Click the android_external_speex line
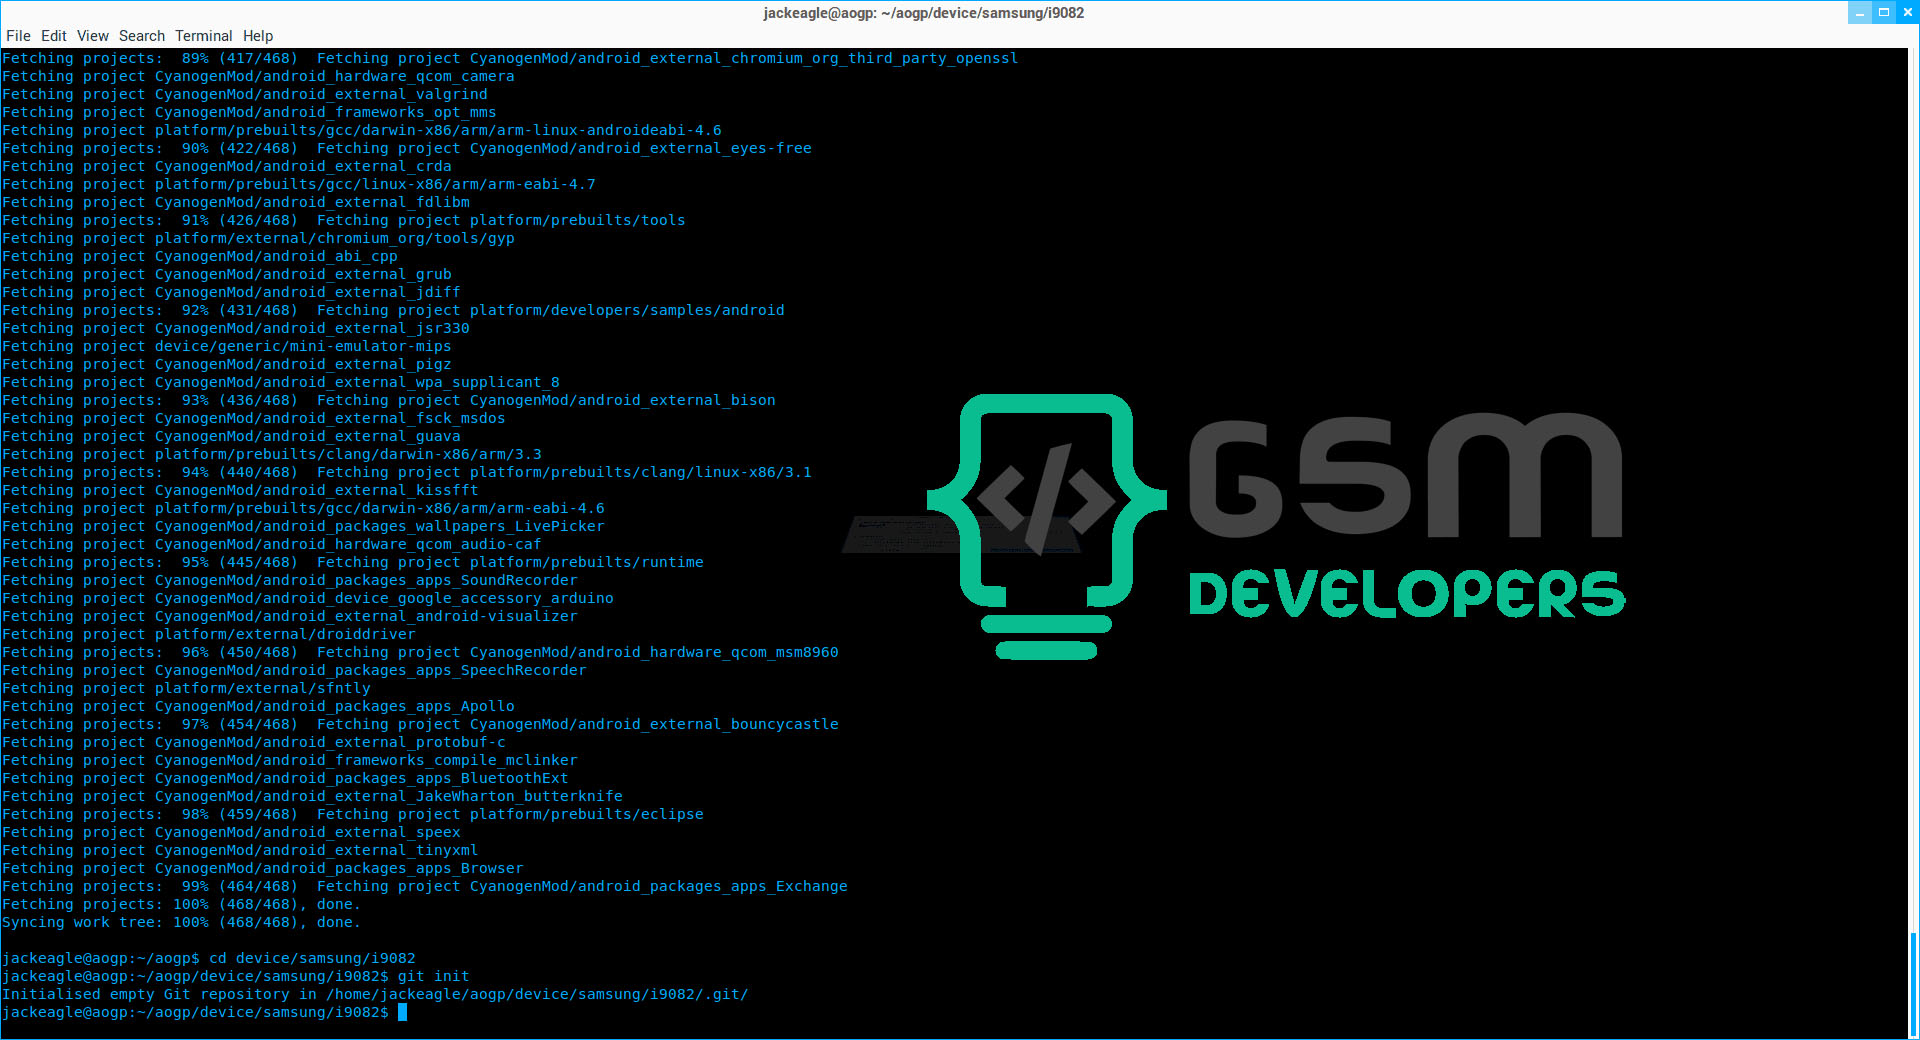Screen dimensions: 1920x1040 pyautogui.click(x=231, y=832)
